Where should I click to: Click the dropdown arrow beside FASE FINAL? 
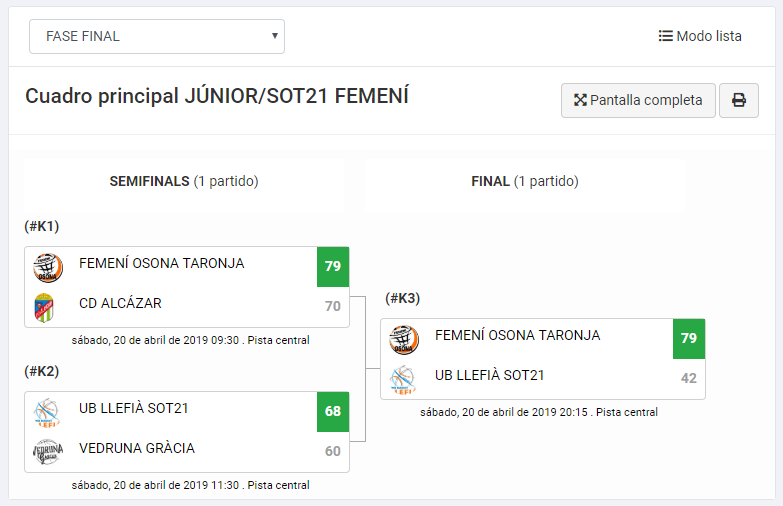(275, 36)
